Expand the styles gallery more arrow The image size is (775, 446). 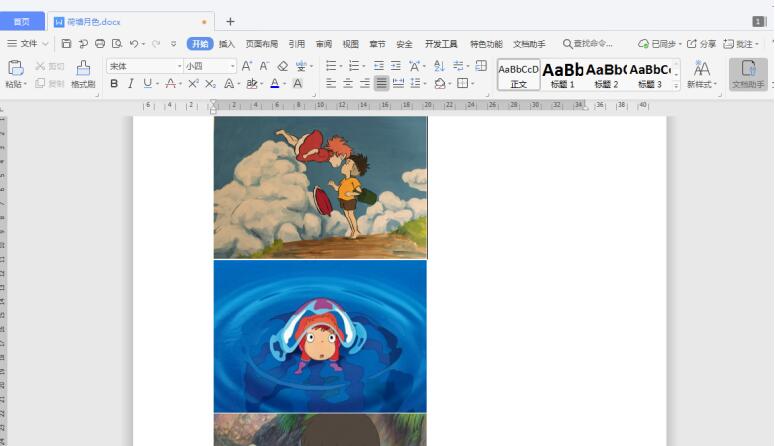(676, 85)
